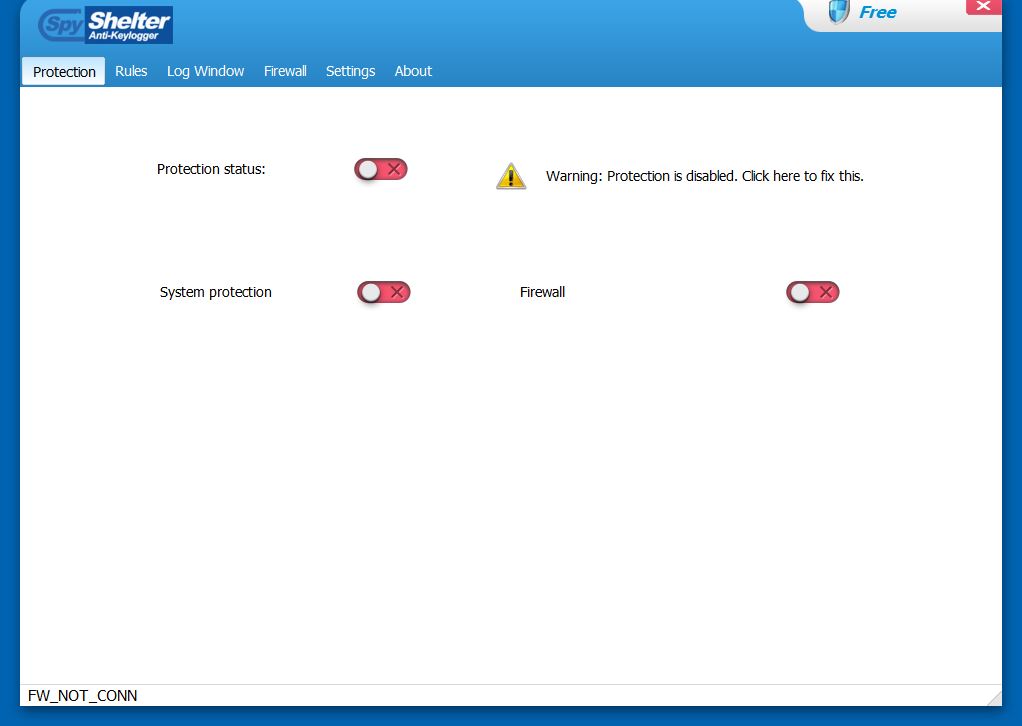
Task: Switch to the Protection tab
Action: [64, 72]
